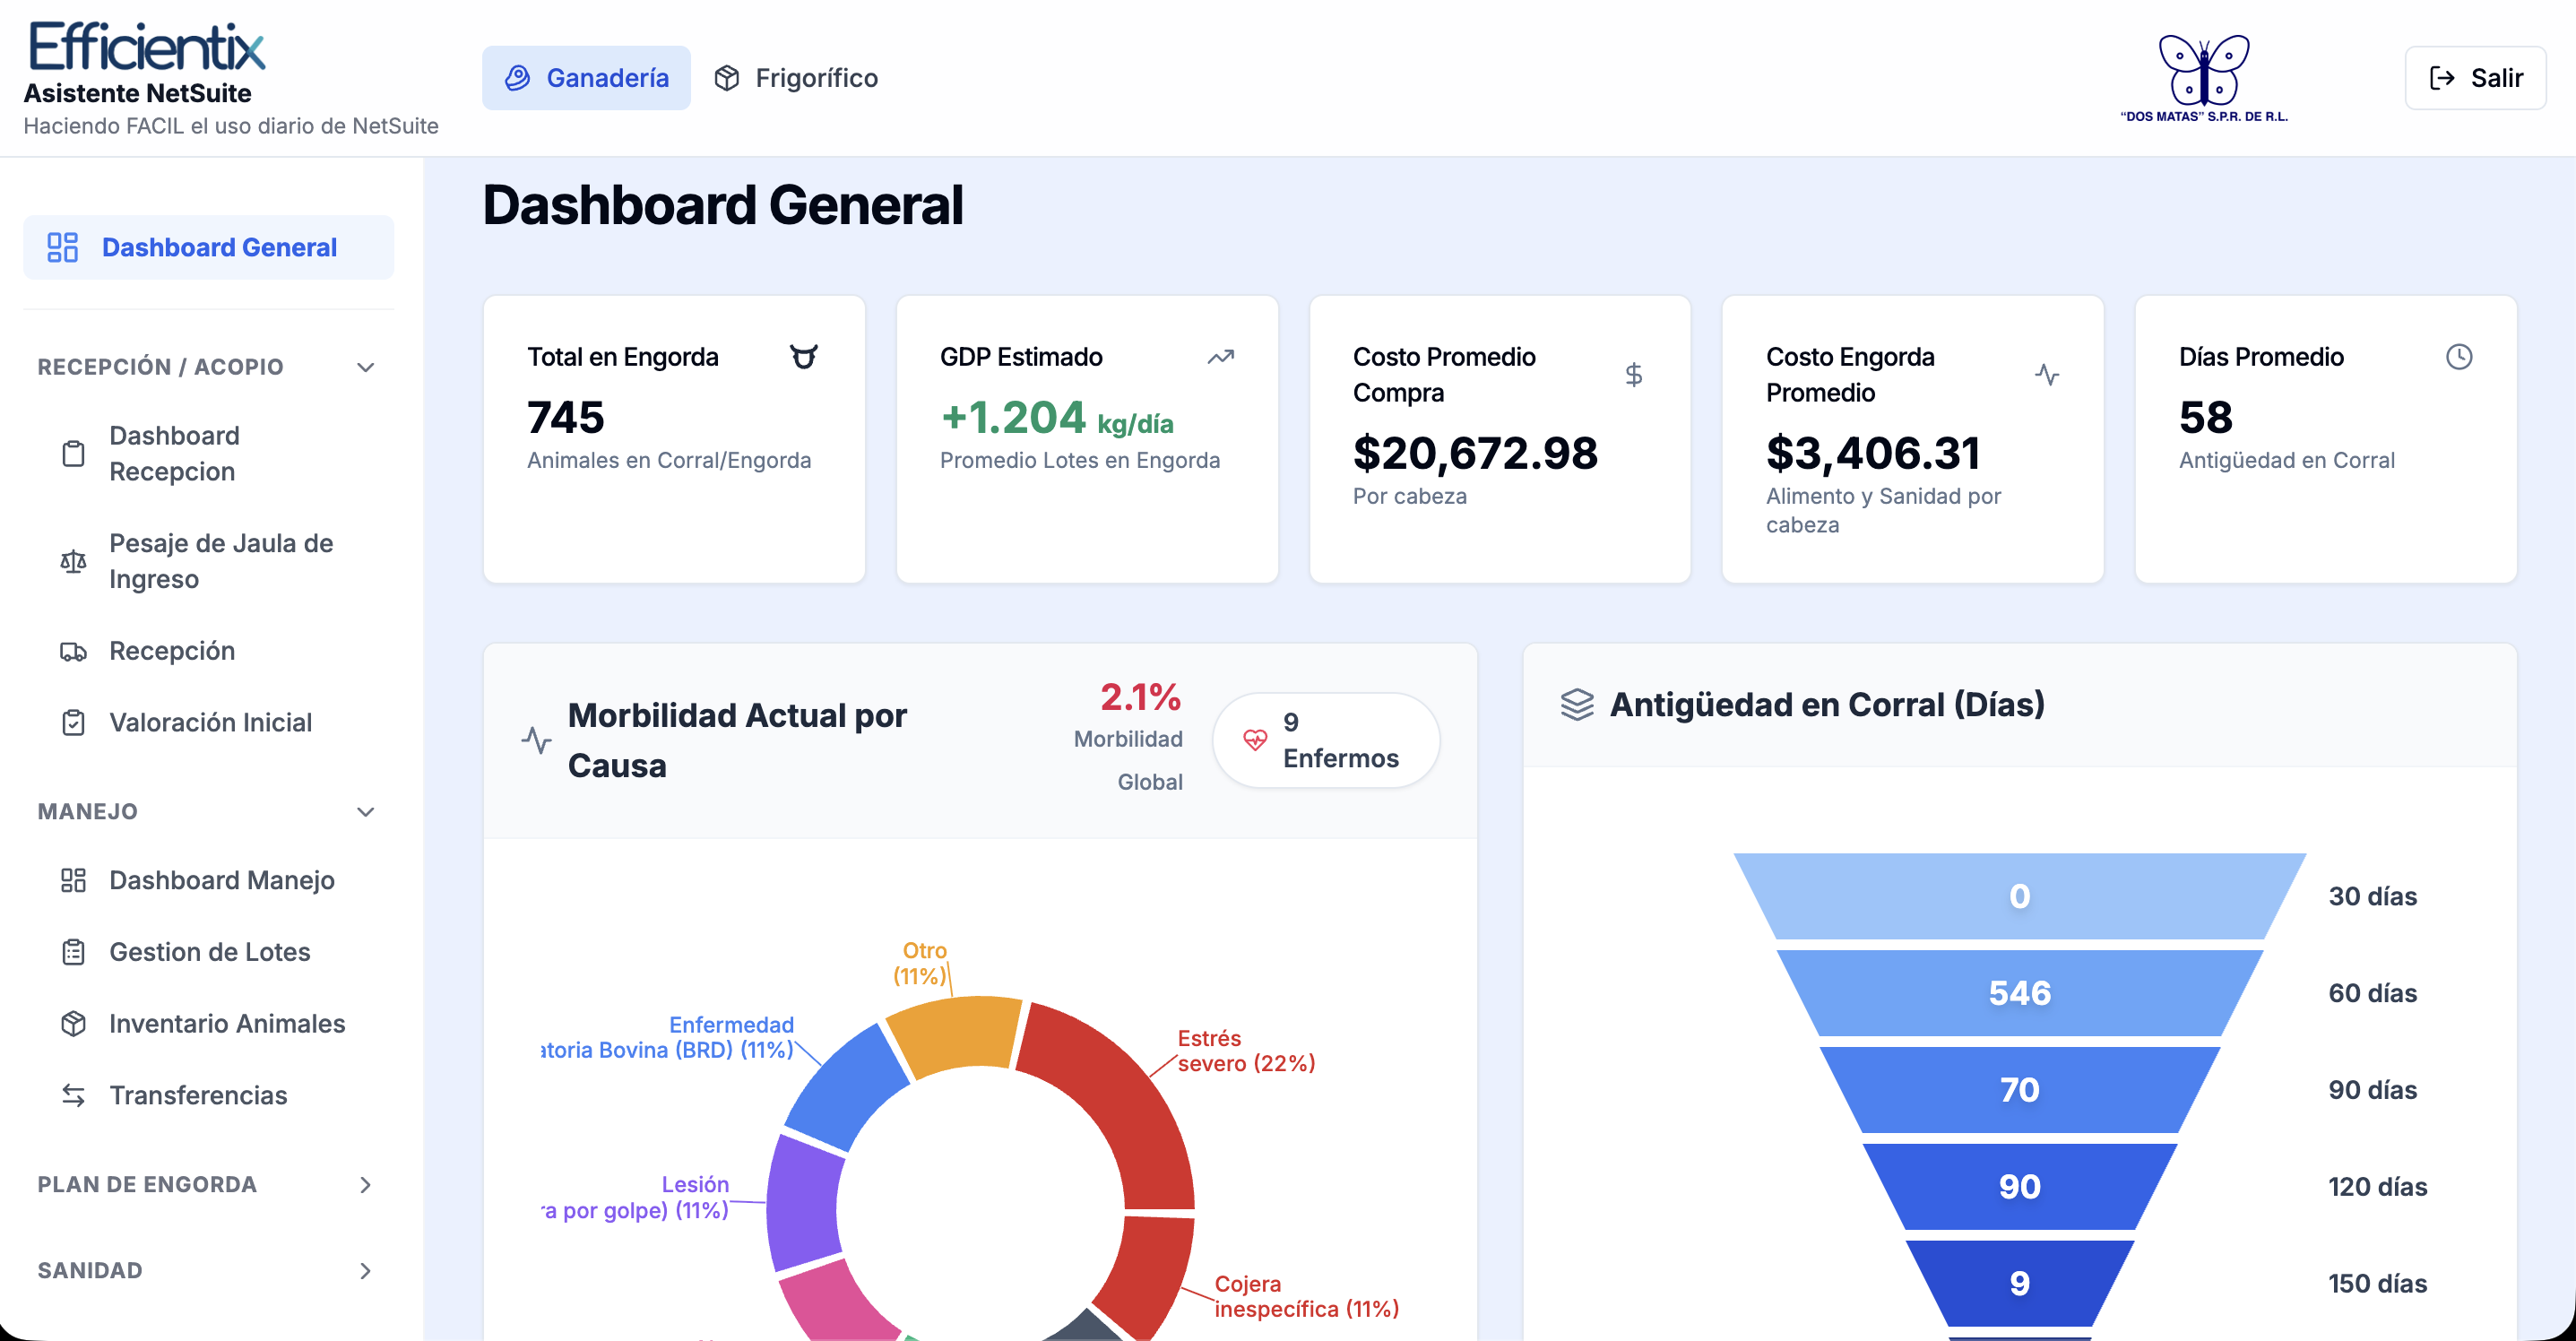
Task: Click the 2.1% Morbilidad Global value
Action: (1140, 698)
